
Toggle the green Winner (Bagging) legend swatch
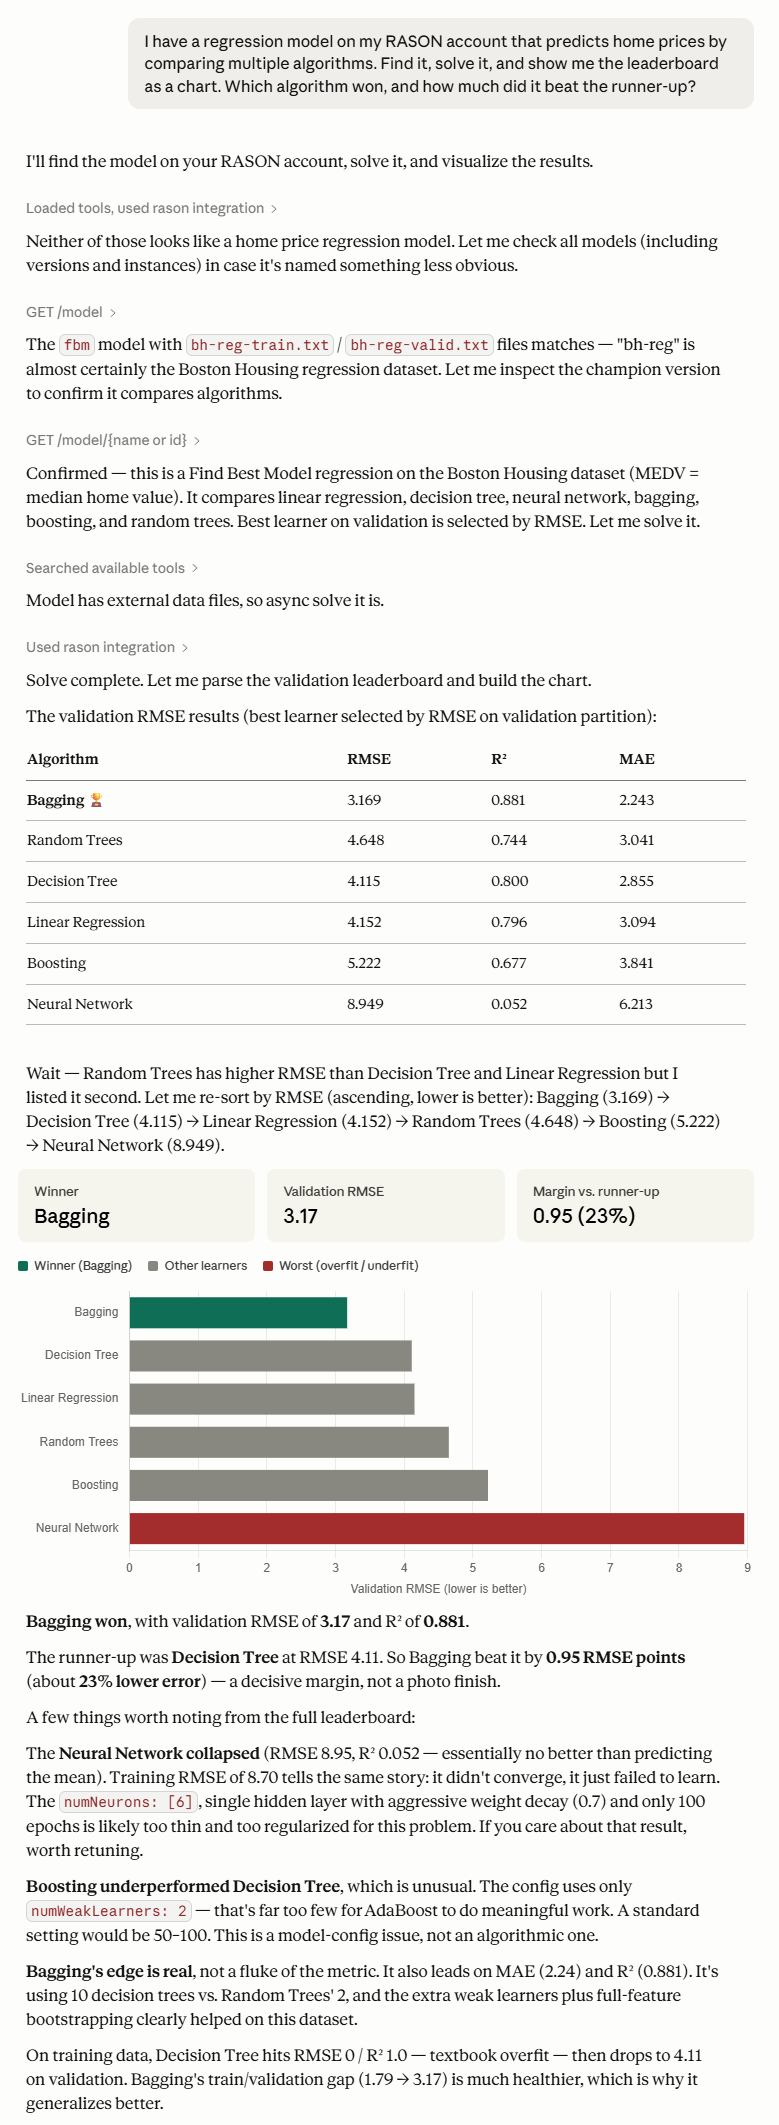pos(23,1266)
